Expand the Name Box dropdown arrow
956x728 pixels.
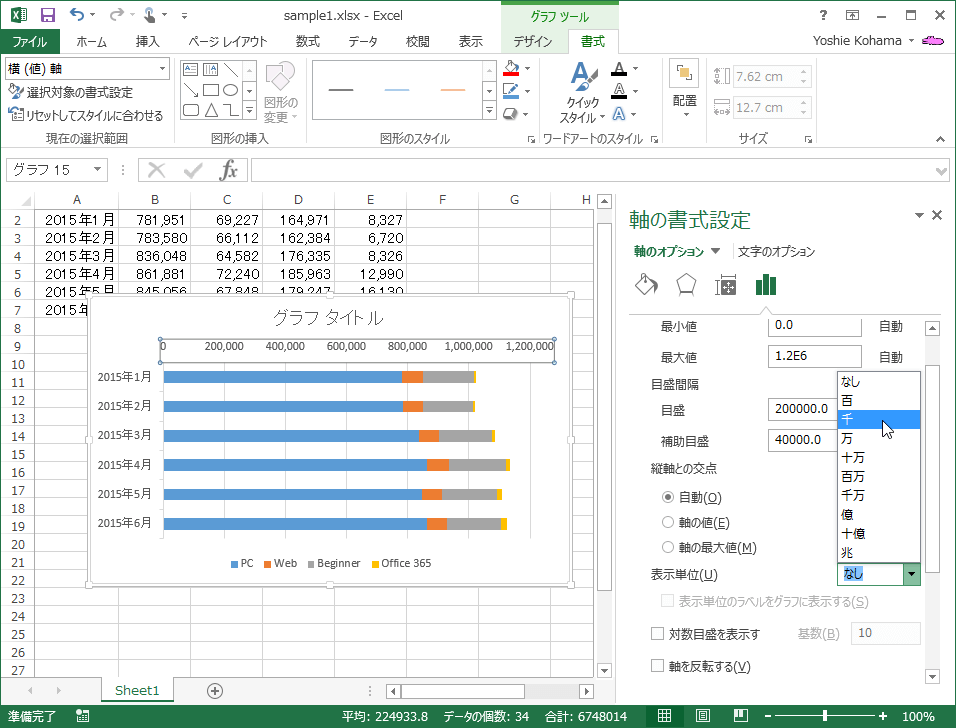[x=97, y=169]
